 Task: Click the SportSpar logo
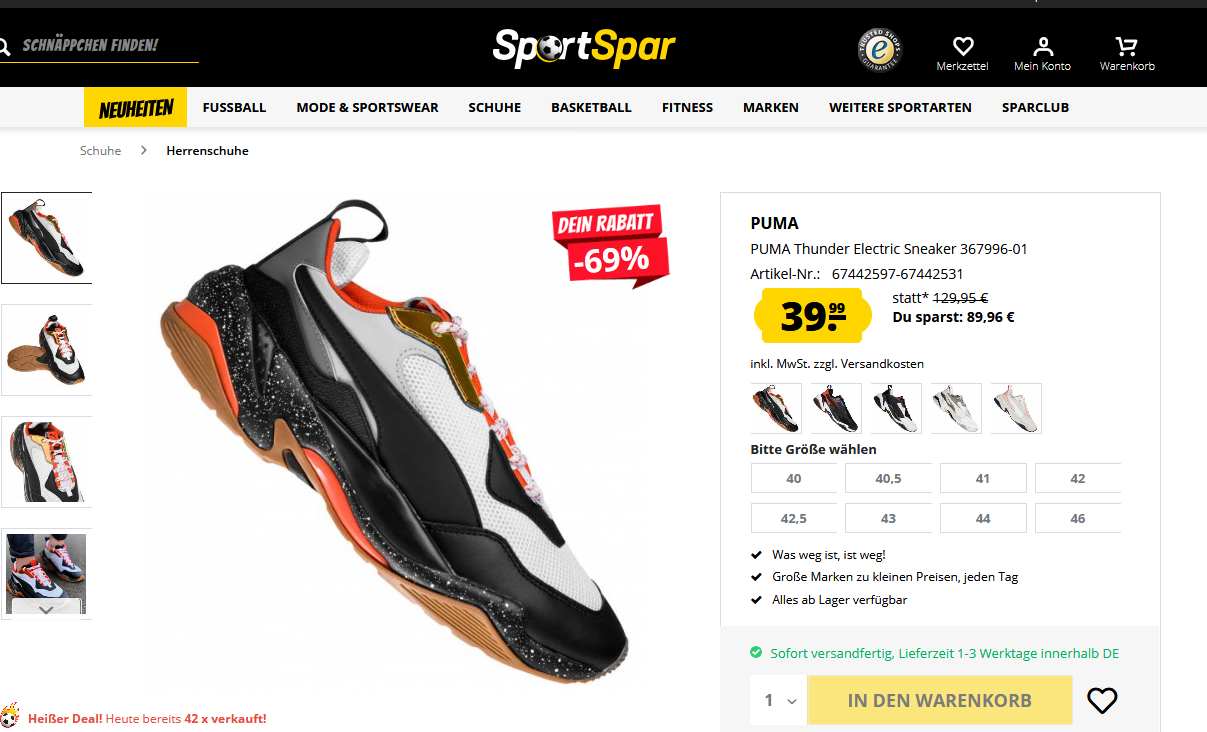pyautogui.click(x=584, y=47)
